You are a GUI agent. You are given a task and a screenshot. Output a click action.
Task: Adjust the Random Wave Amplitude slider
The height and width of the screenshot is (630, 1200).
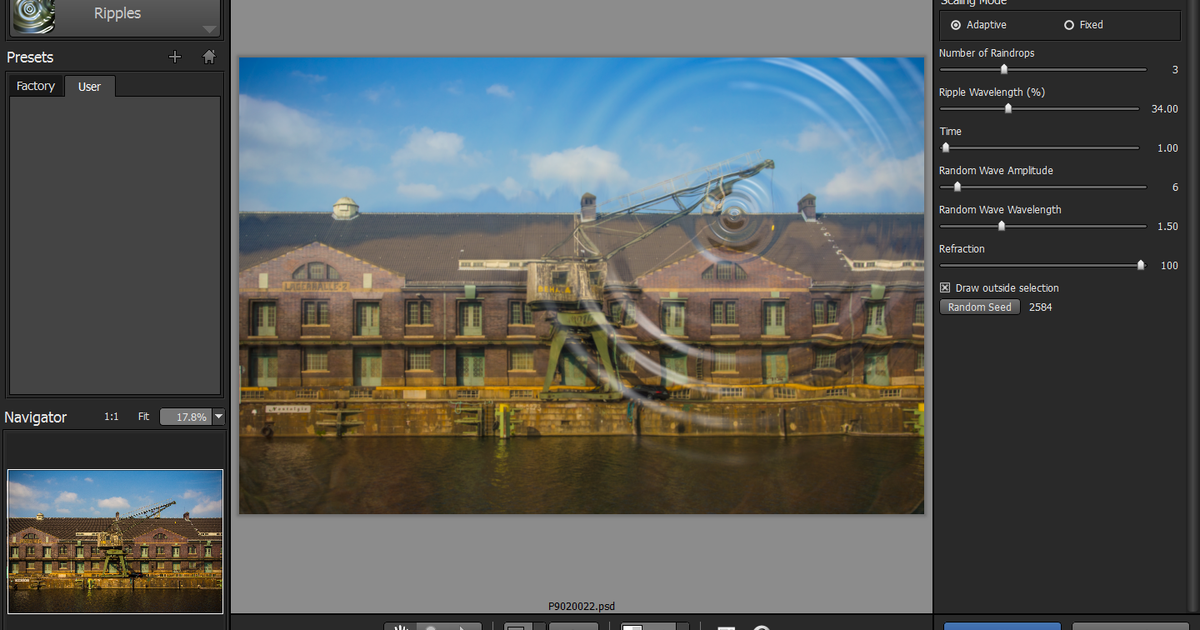(957, 187)
